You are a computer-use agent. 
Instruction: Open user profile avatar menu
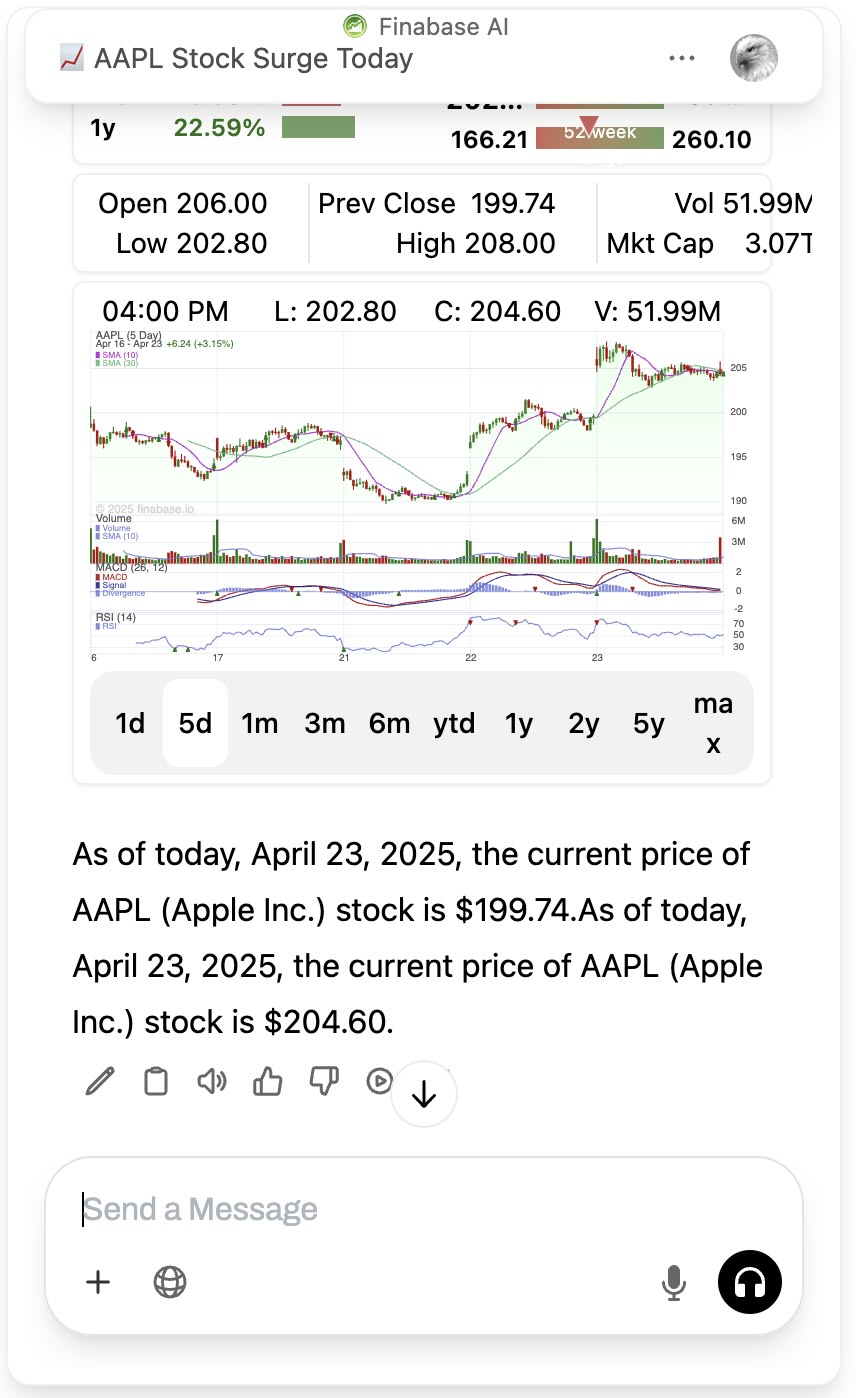754,58
